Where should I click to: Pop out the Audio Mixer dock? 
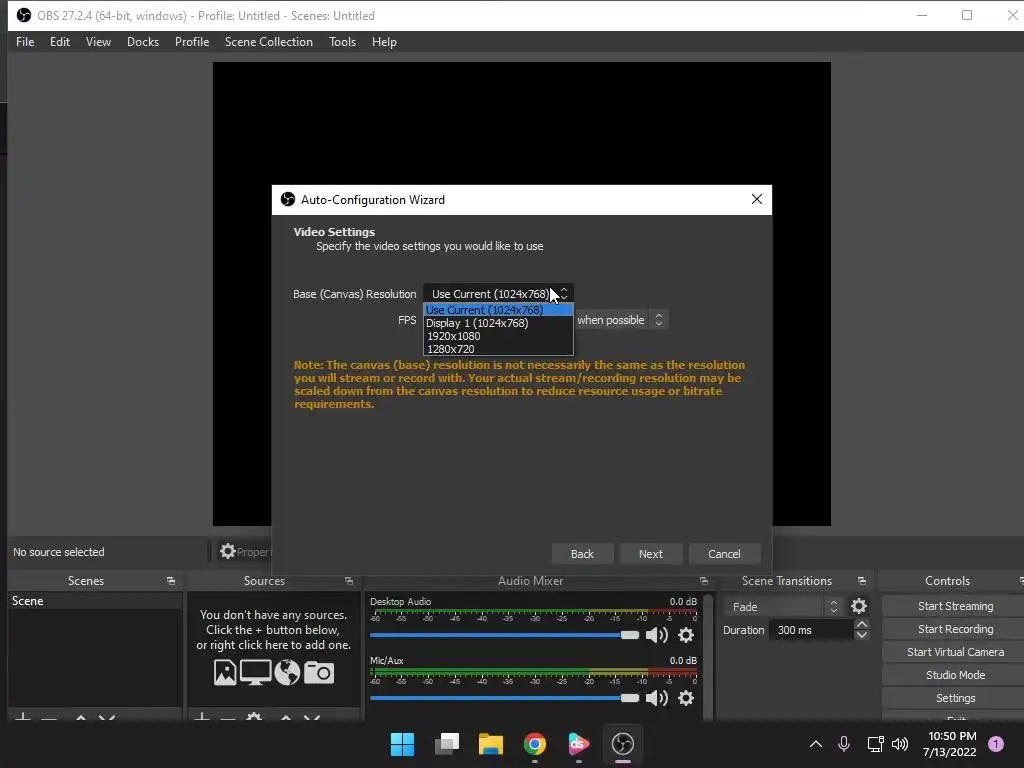tap(703, 581)
